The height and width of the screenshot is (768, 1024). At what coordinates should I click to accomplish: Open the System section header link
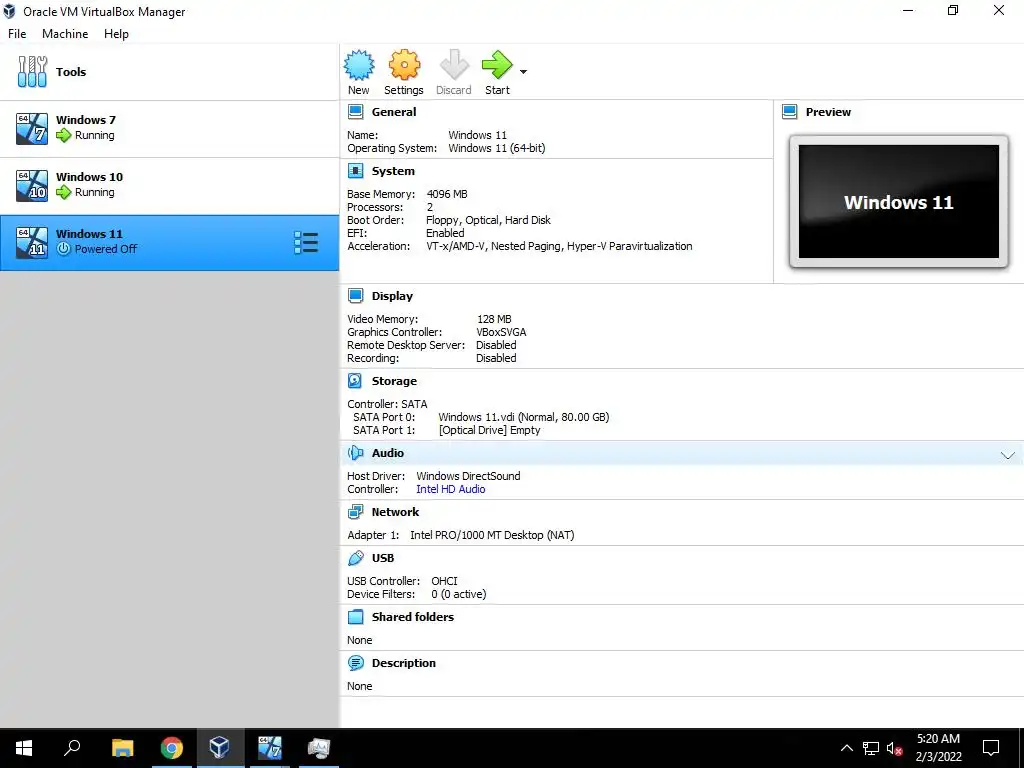tap(393, 171)
